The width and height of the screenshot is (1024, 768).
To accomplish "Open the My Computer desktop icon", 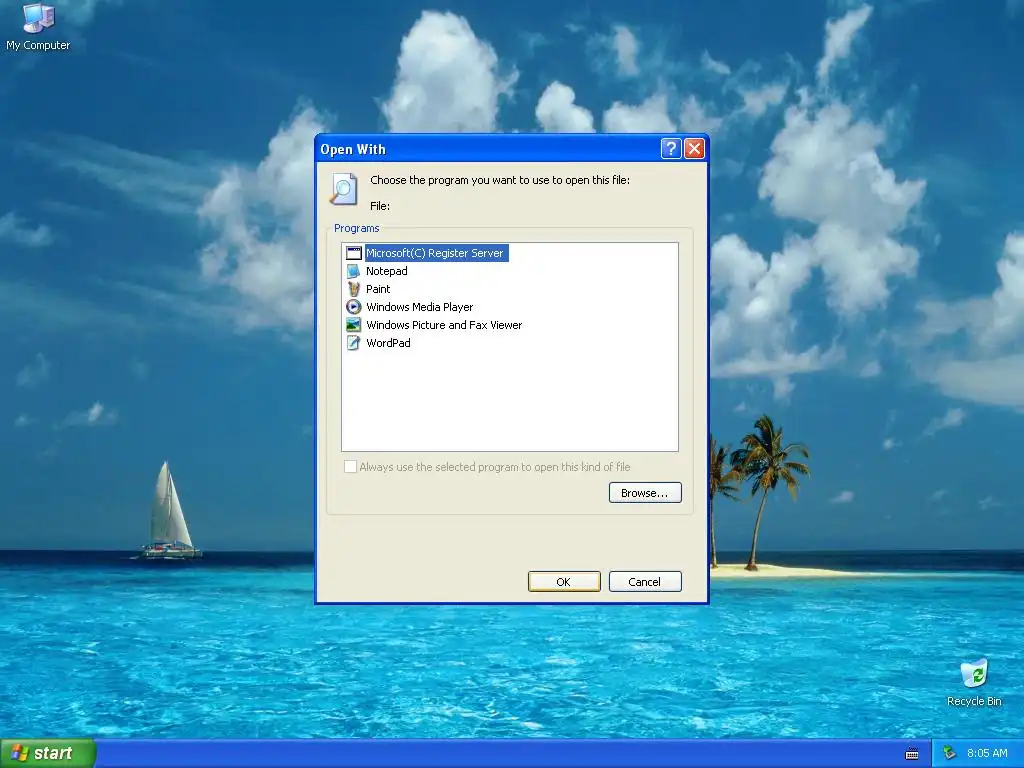I will pos(38,27).
